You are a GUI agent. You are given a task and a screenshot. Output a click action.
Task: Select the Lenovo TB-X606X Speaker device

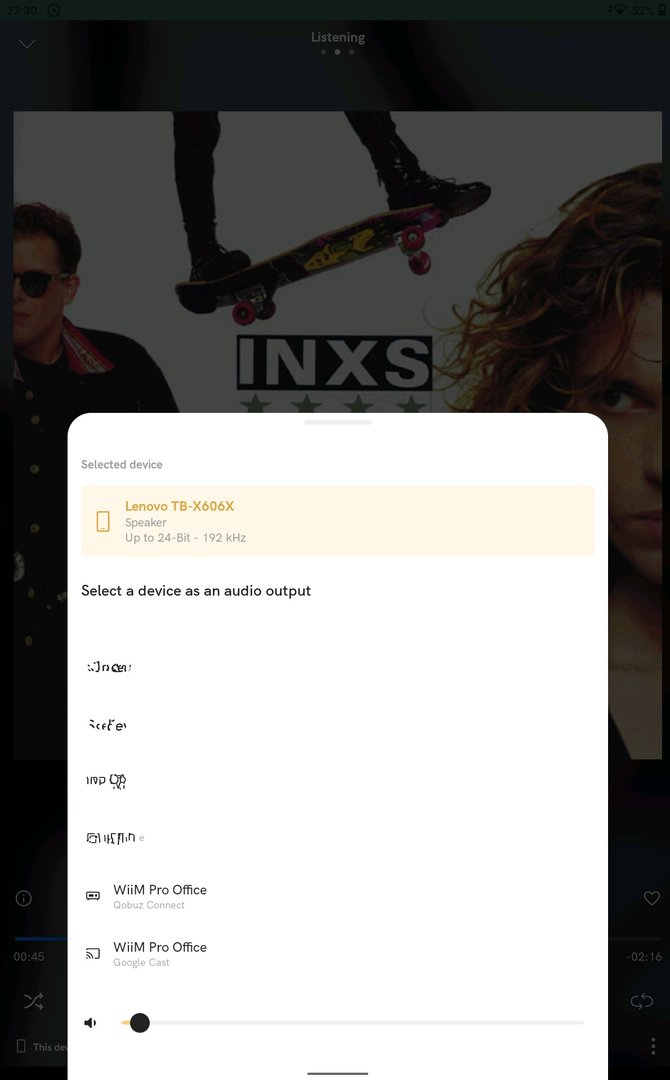tap(337, 521)
